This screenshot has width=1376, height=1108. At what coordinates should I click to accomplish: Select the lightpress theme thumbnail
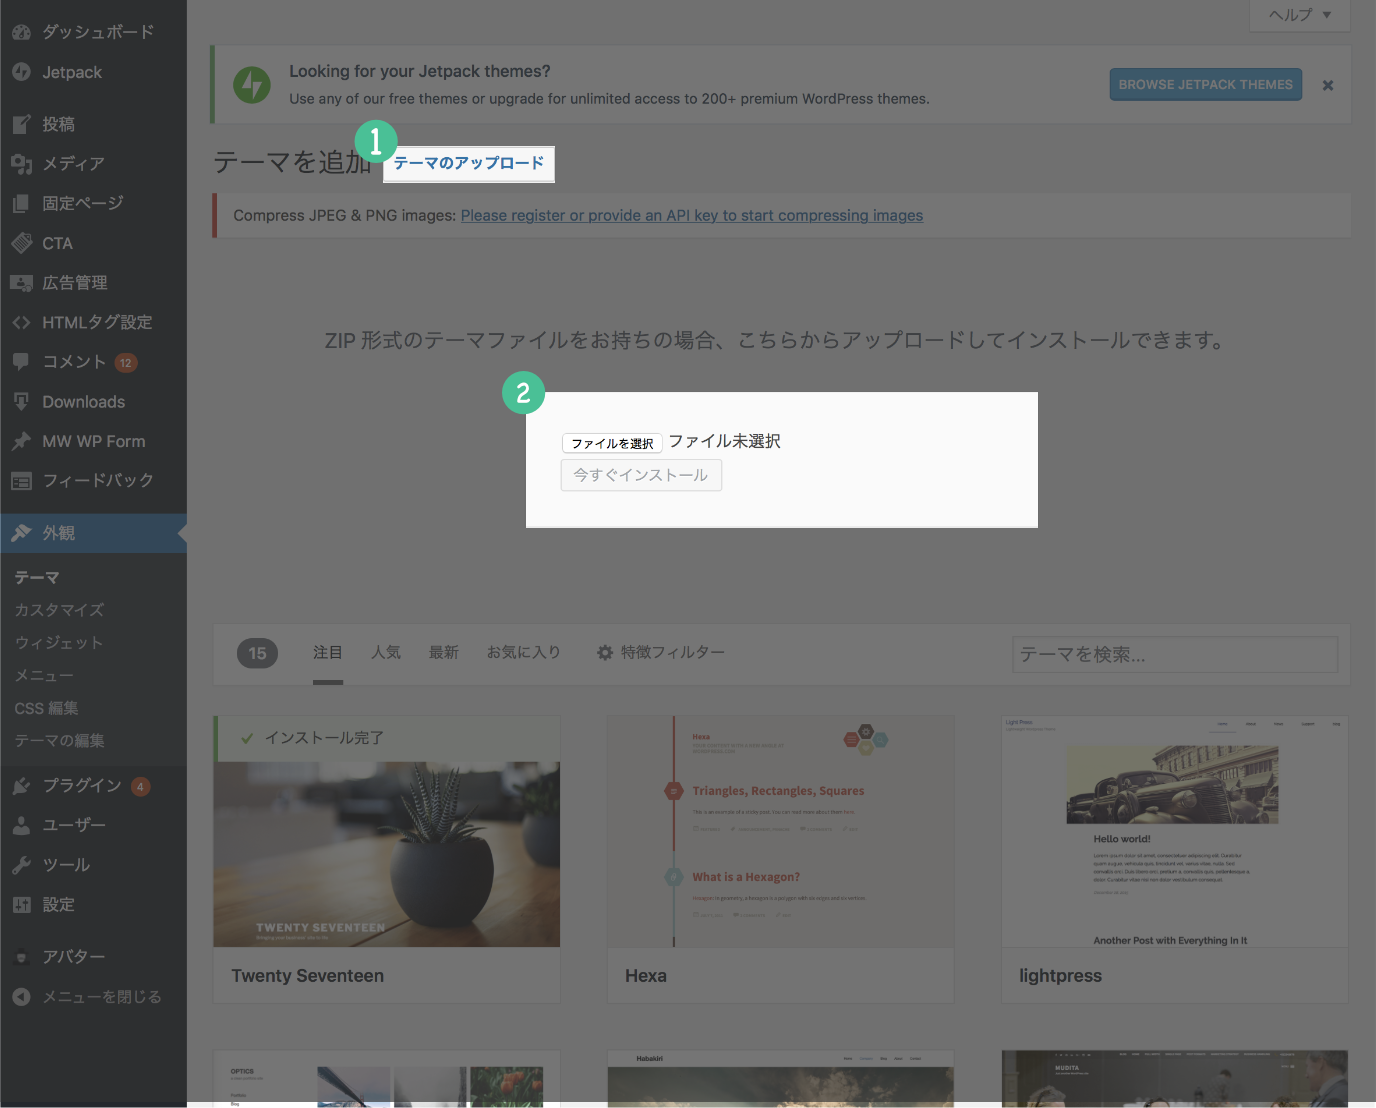pos(1175,831)
